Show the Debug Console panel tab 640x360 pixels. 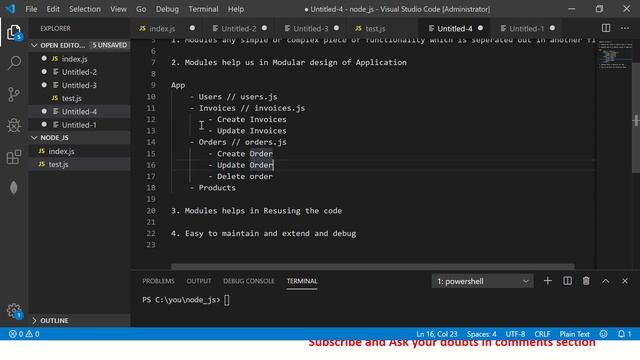click(249, 281)
